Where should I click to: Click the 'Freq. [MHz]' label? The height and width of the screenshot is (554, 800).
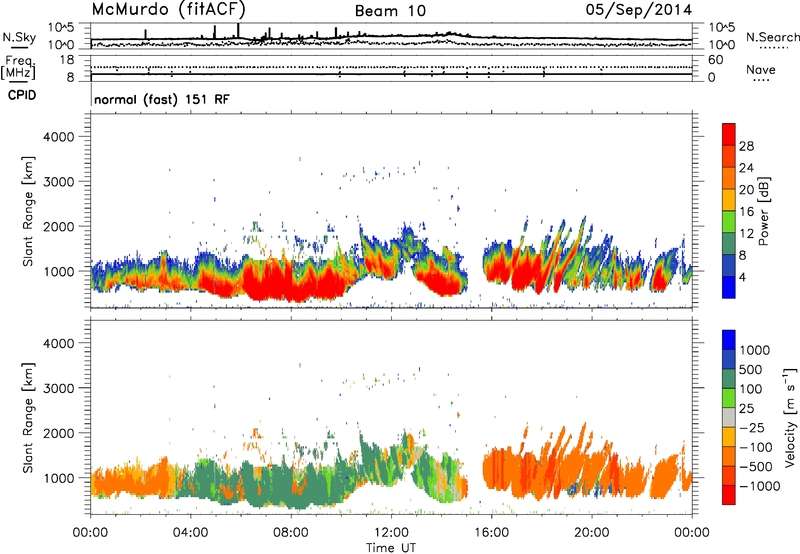19,68
